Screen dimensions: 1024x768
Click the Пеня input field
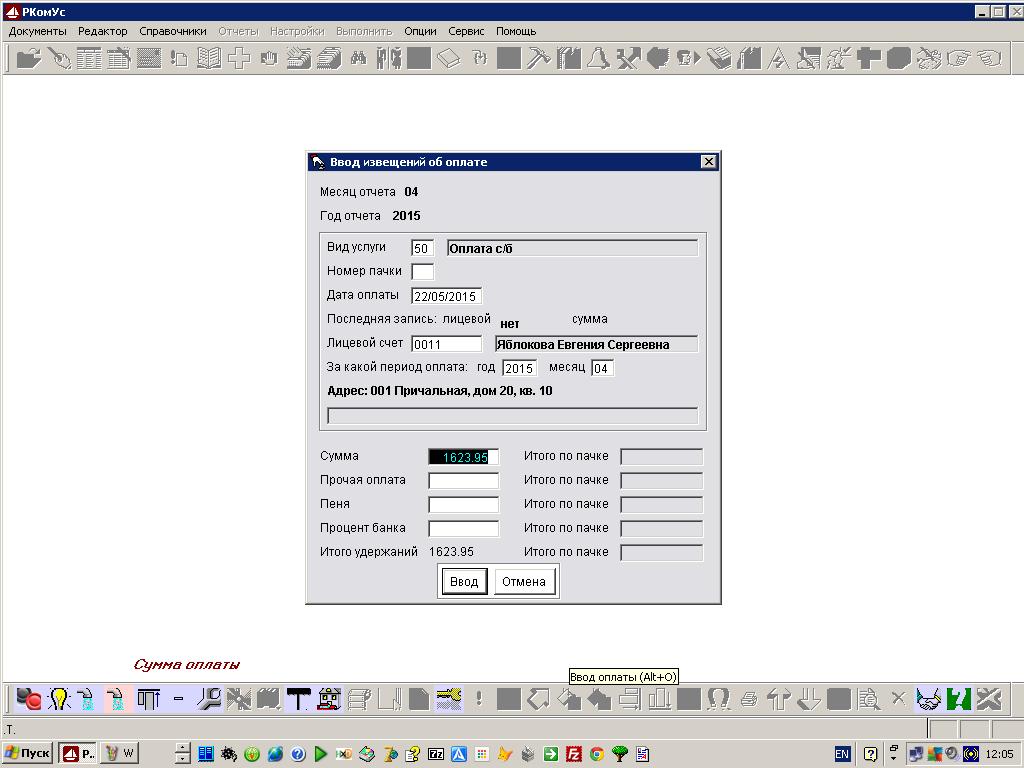463,505
